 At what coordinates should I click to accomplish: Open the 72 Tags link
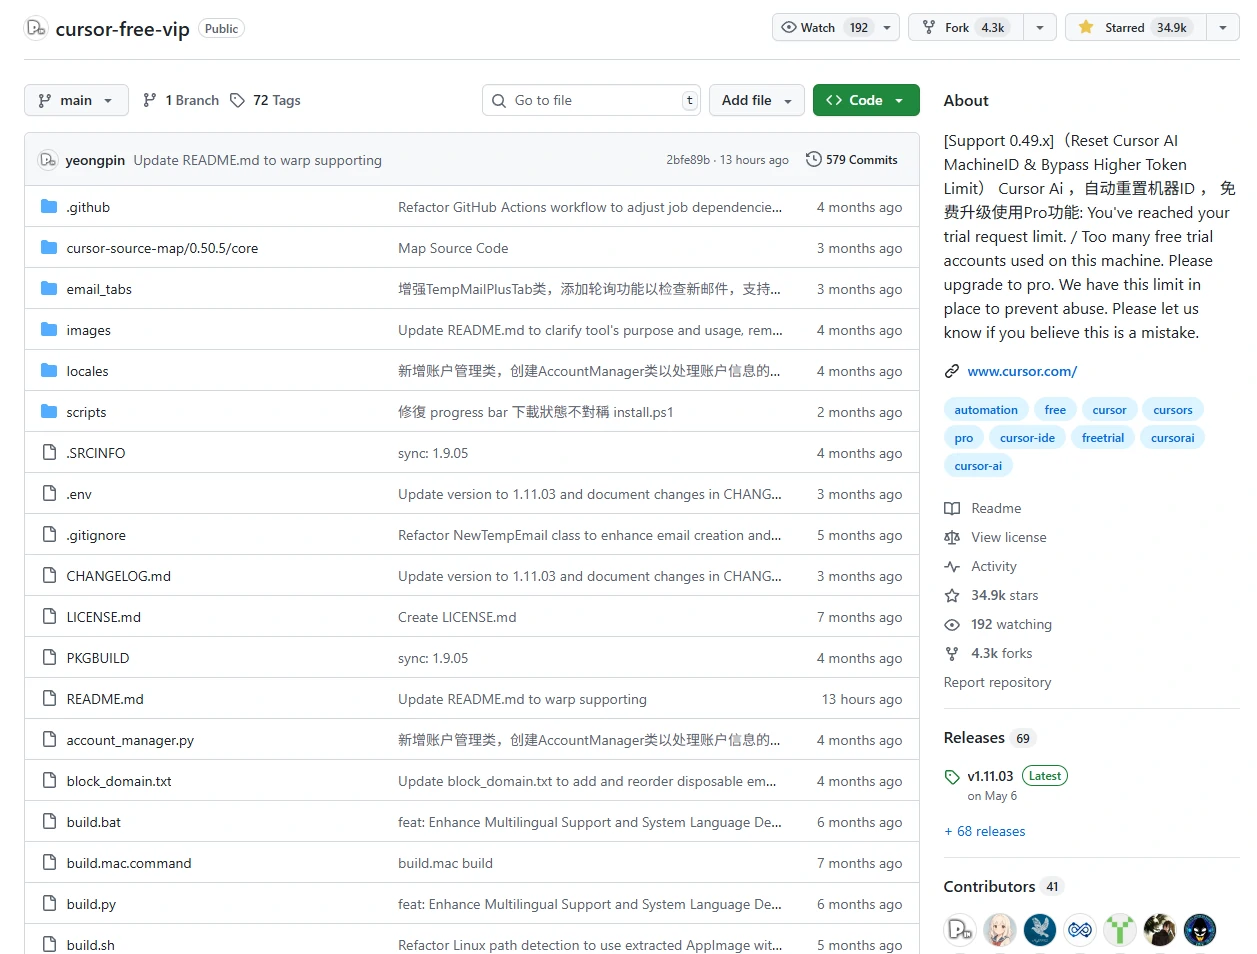(265, 100)
